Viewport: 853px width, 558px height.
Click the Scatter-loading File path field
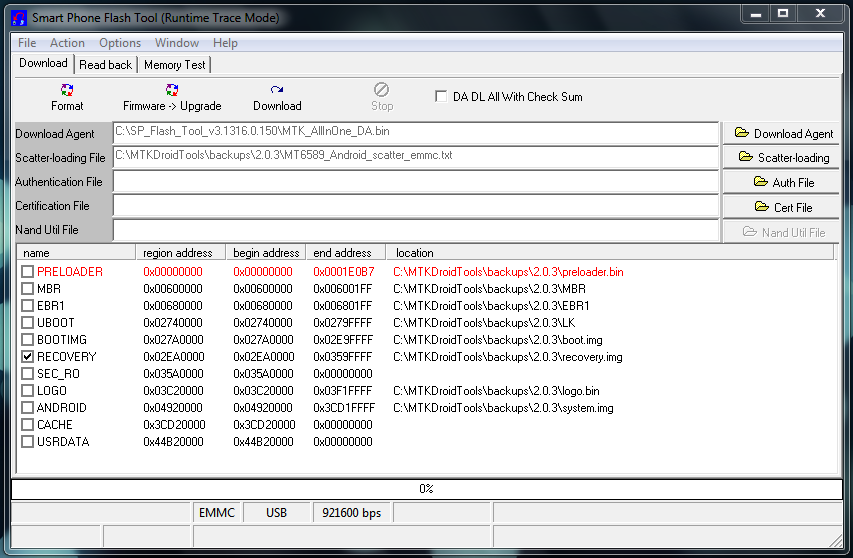click(415, 157)
